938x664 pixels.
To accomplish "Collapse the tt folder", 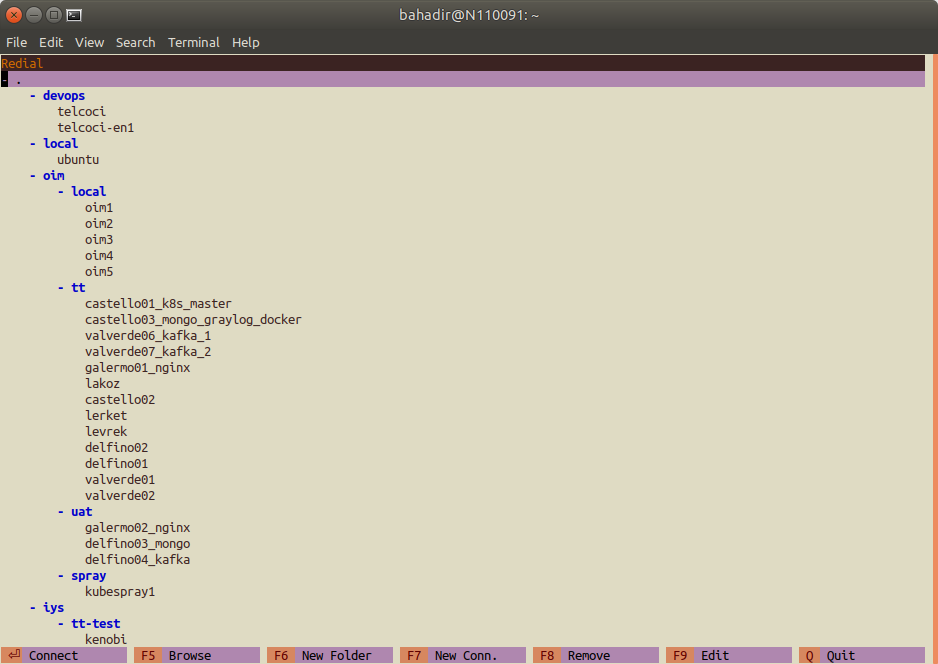I will [x=60, y=288].
